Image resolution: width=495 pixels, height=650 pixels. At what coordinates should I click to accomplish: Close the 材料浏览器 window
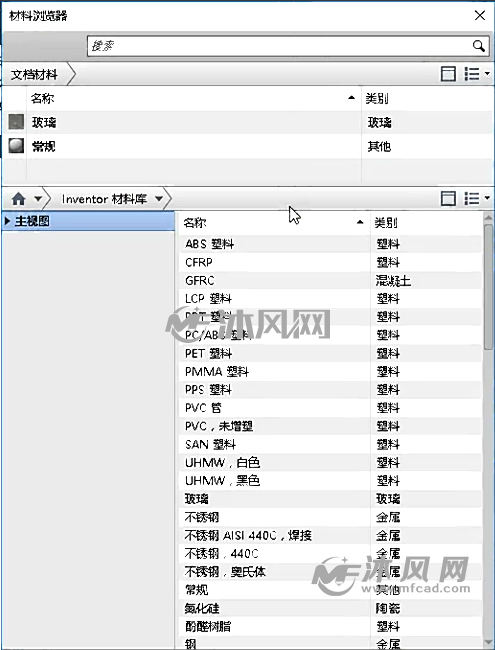point(480,15)
